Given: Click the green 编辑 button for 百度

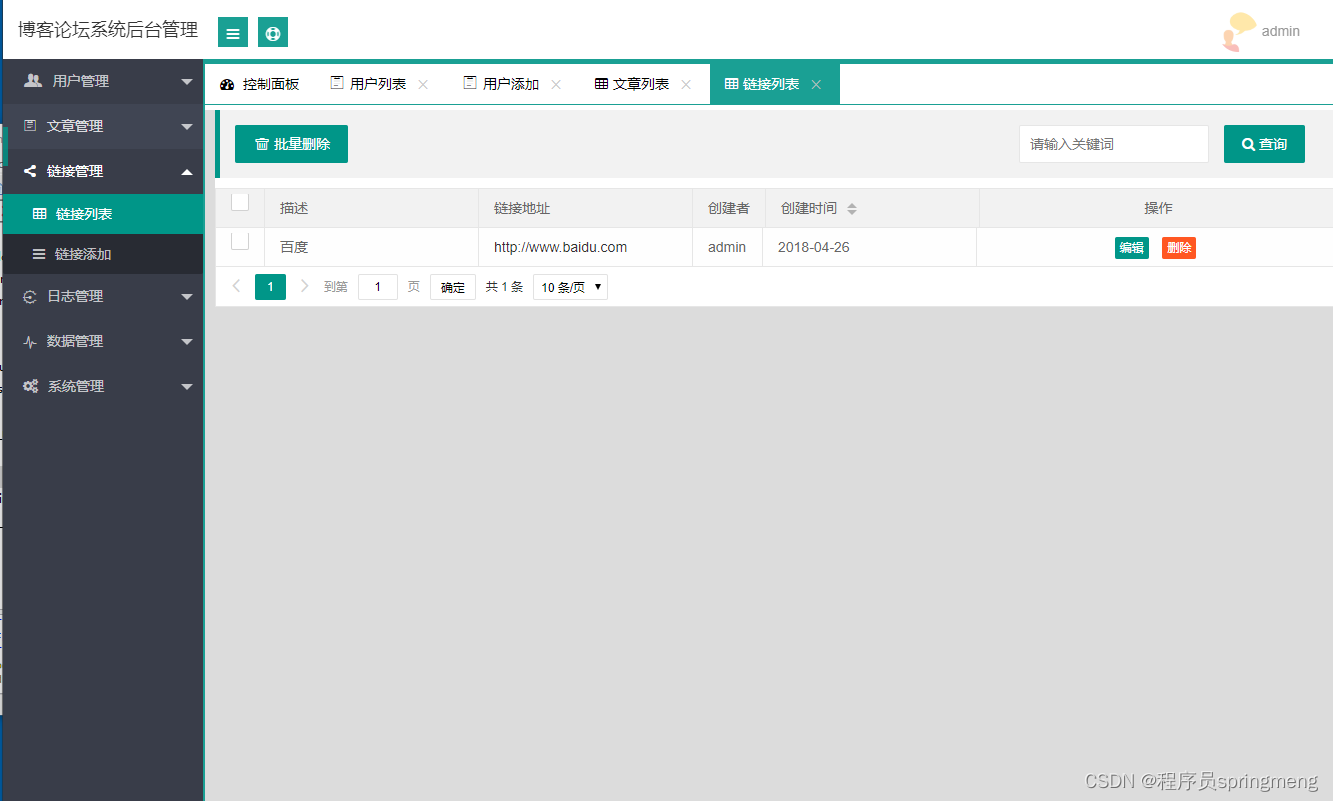Looking at the screenshot, I should point(1132,248).
